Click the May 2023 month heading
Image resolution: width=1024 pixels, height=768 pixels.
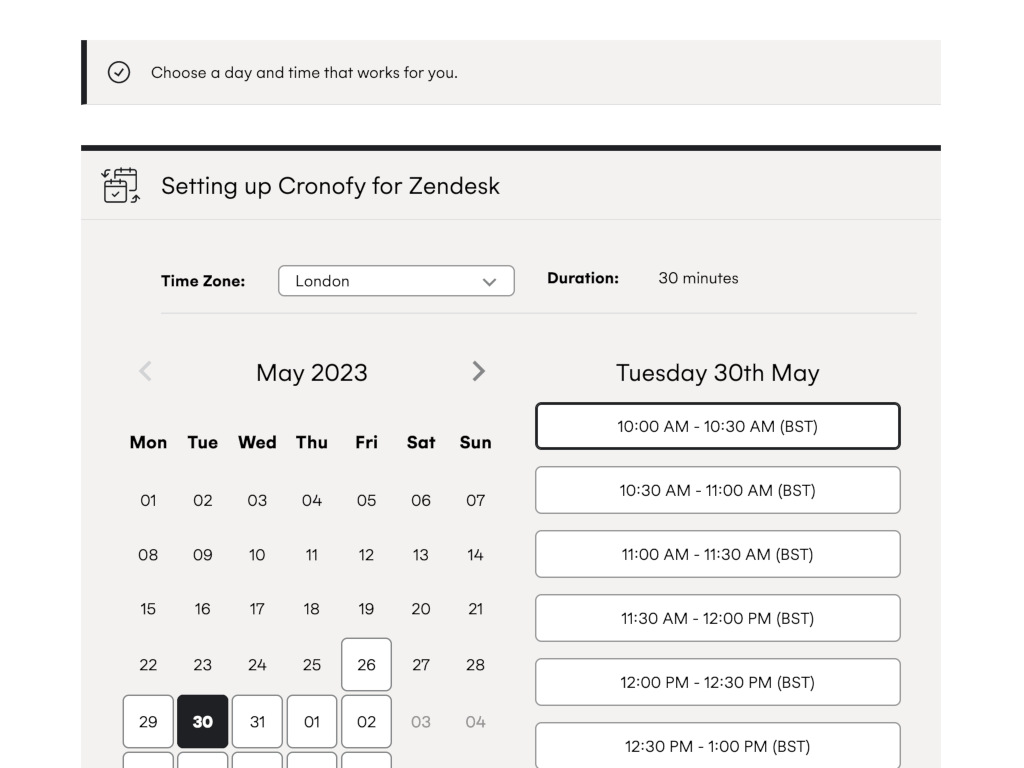[x=312, y=373]
